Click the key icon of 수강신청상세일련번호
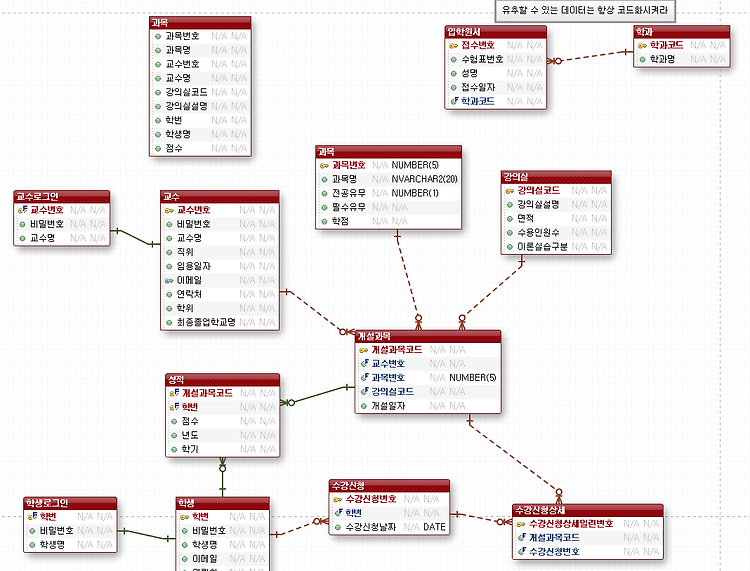This screenshot has width=750, height=571. [x=521, y=524]
